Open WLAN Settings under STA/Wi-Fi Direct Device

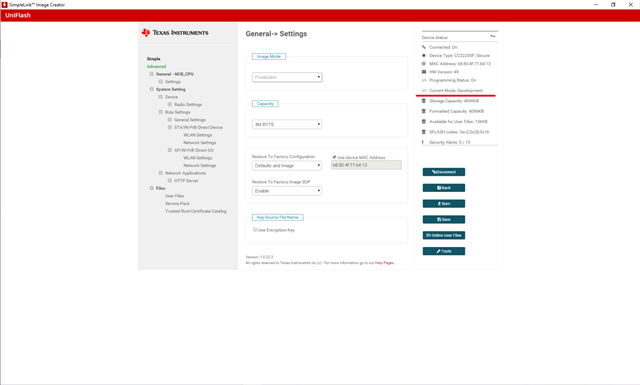(x=198, y=135)
